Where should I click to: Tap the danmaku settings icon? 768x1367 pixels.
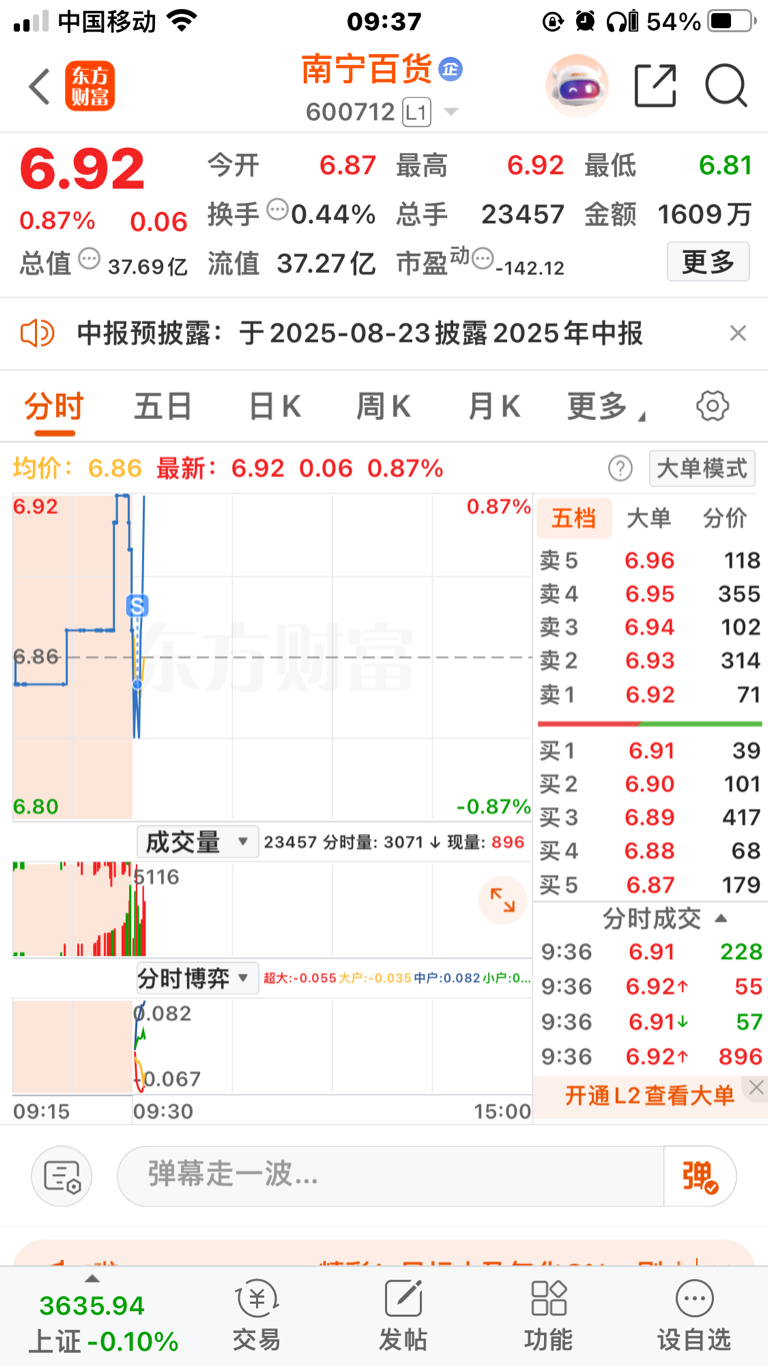61,1177
